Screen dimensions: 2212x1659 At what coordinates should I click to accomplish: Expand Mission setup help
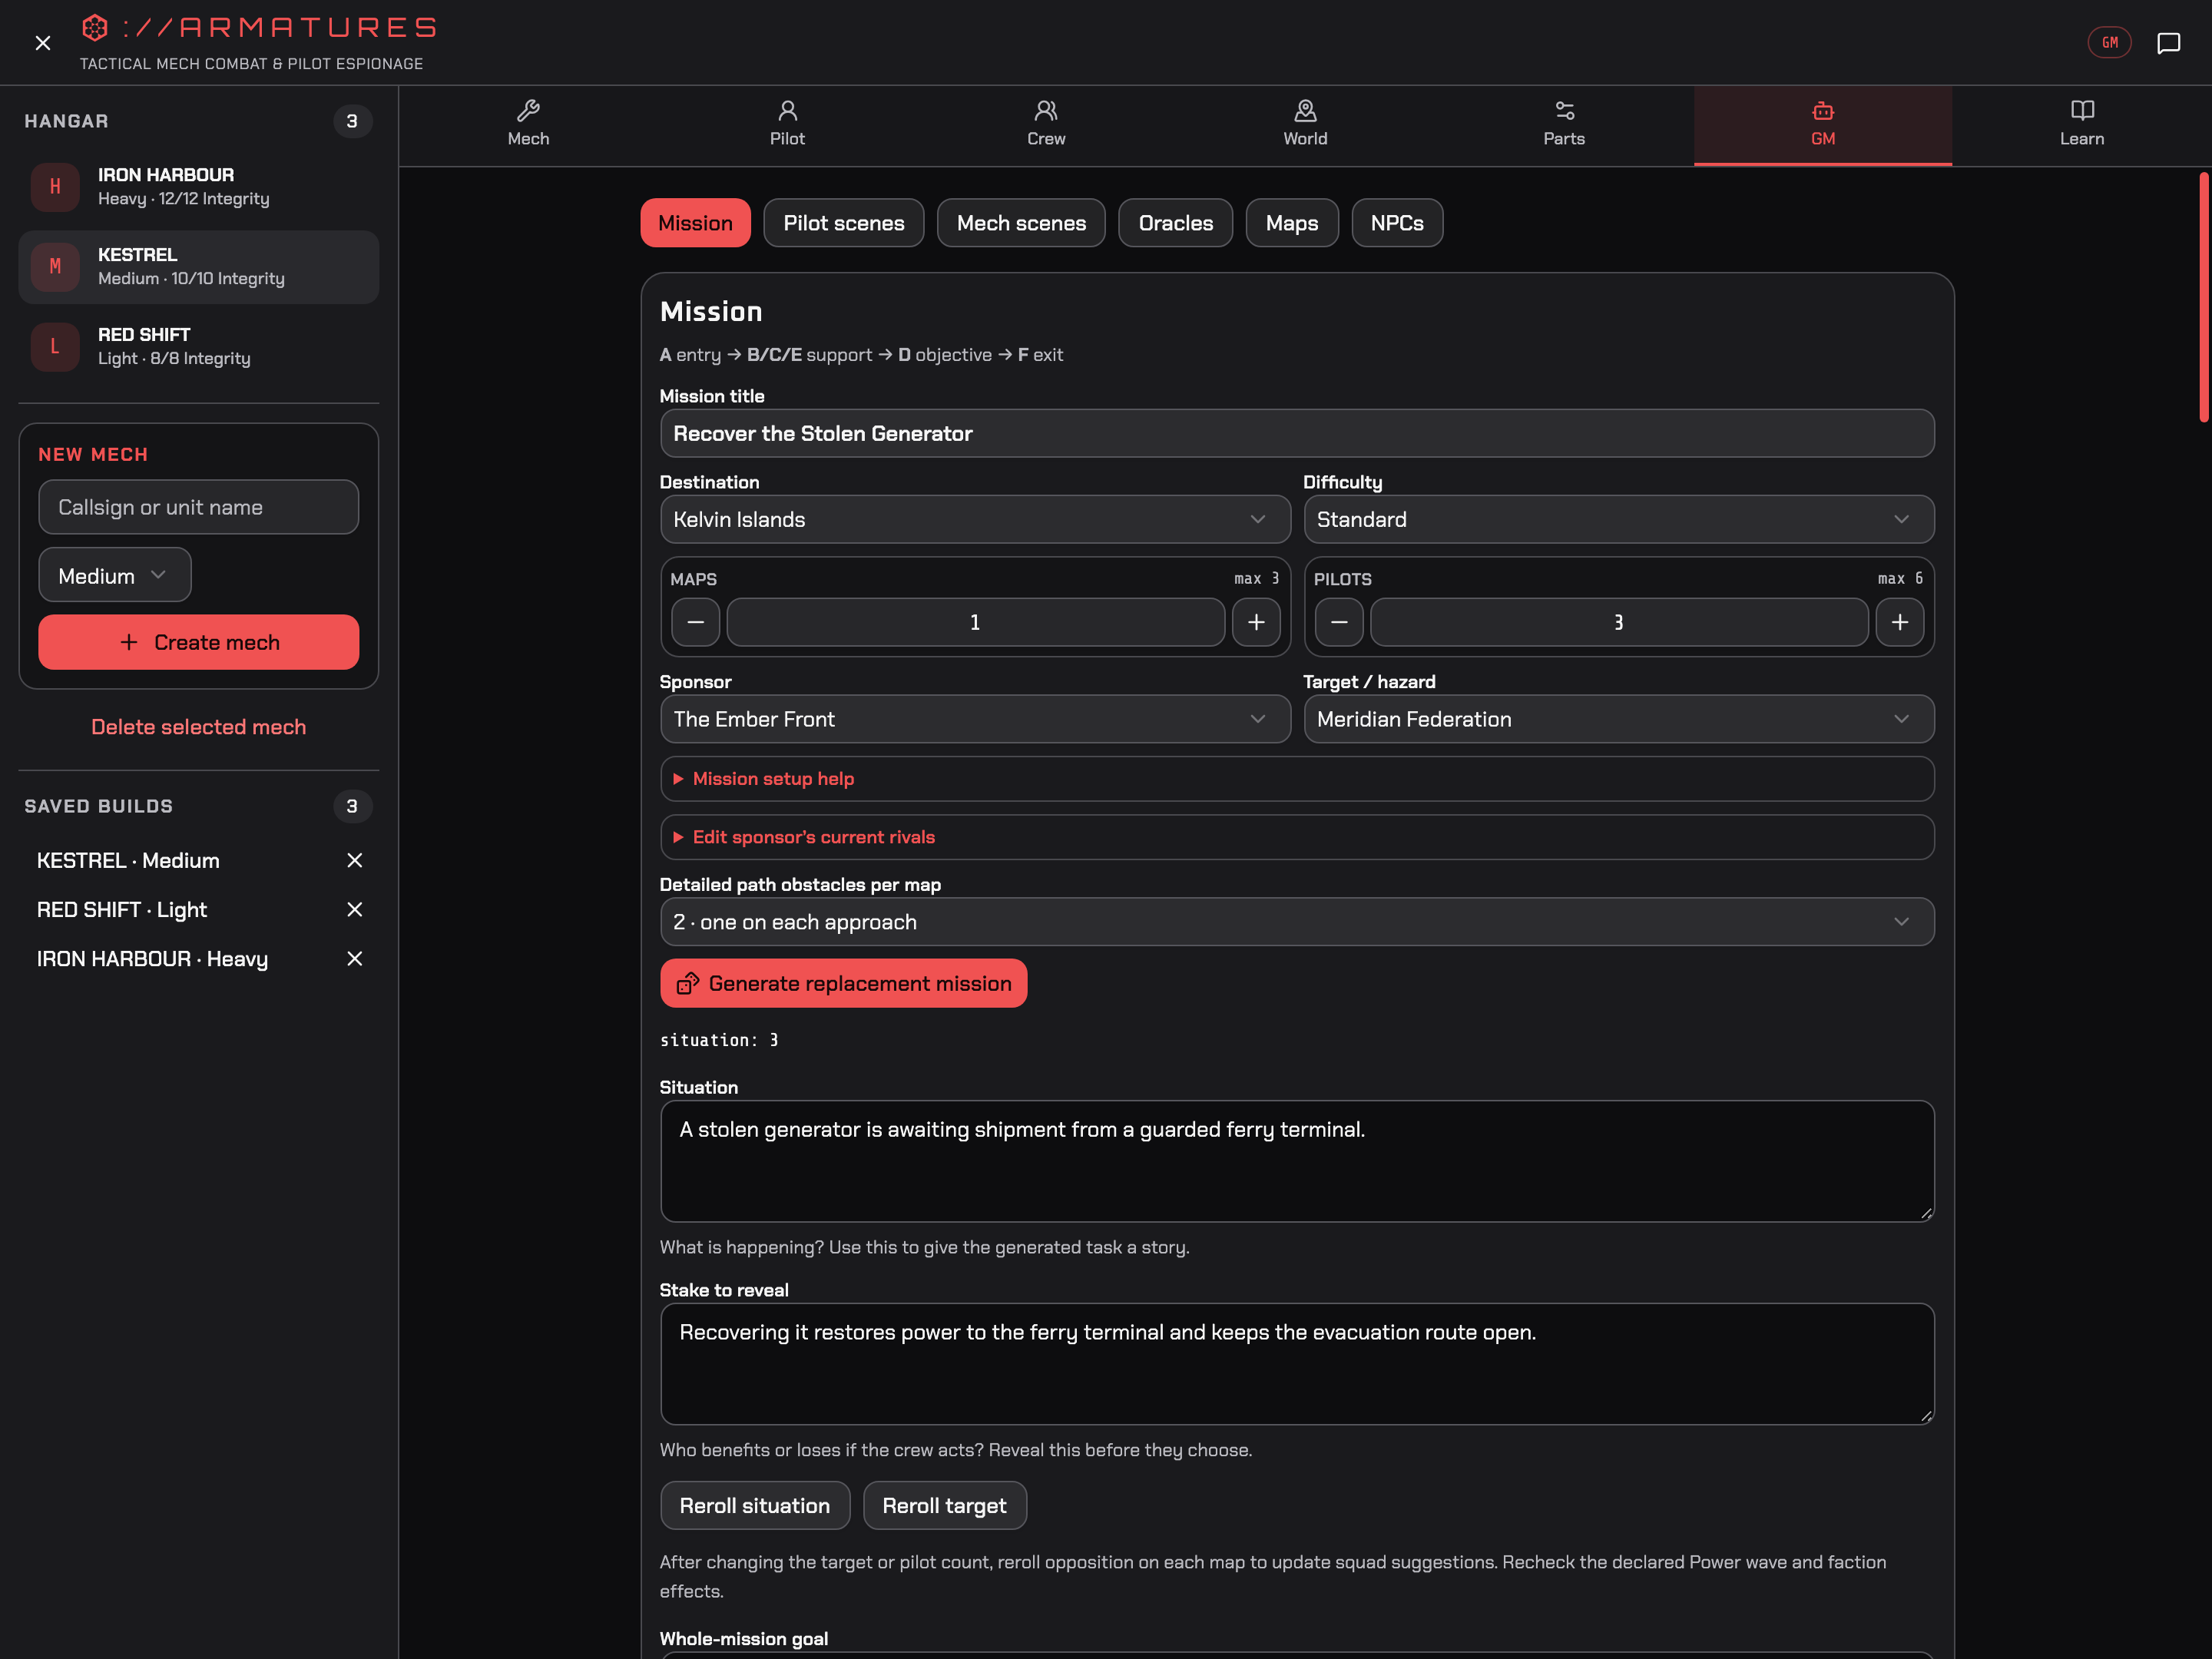coord(1297,779)
